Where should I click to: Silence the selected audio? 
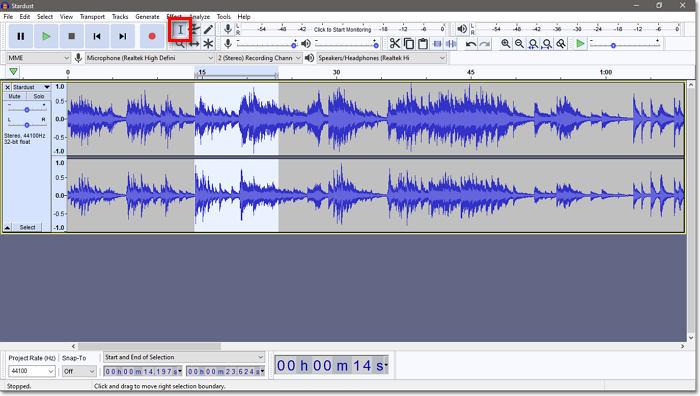click(451, 43)
